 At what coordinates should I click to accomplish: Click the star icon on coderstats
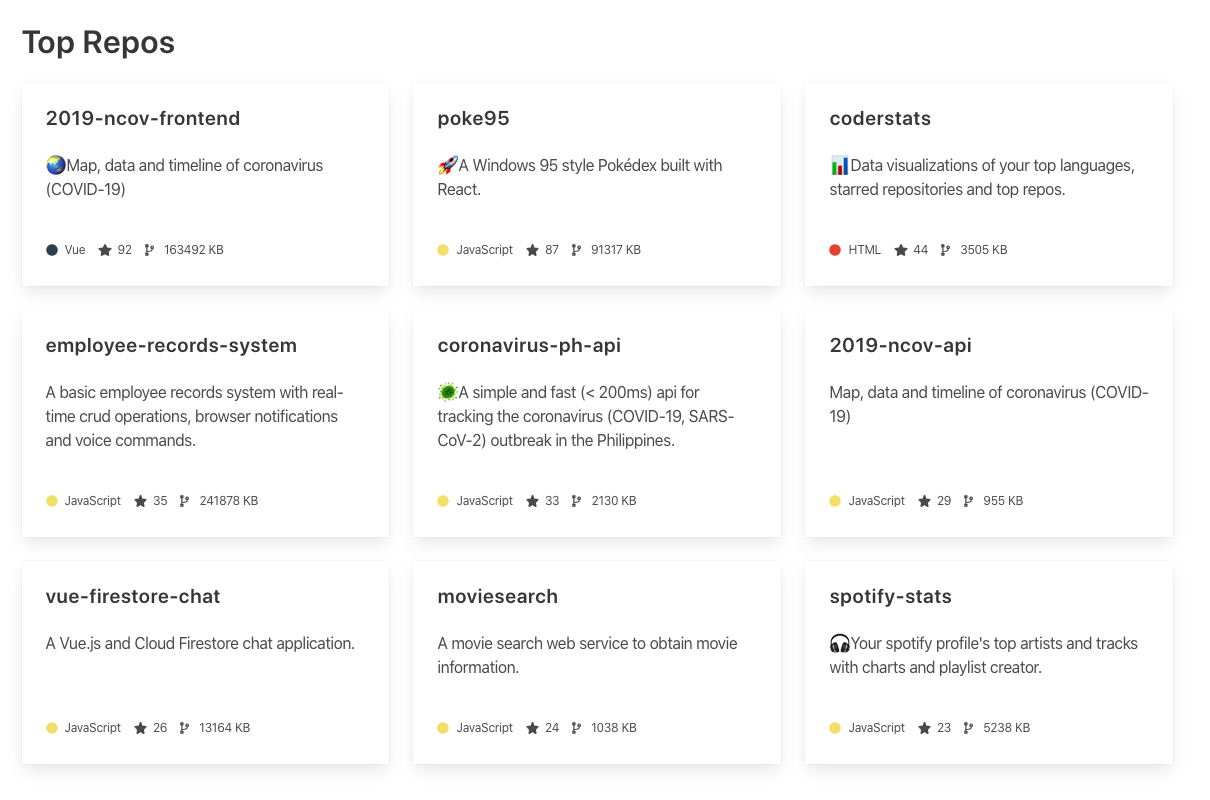pos(899,250)
